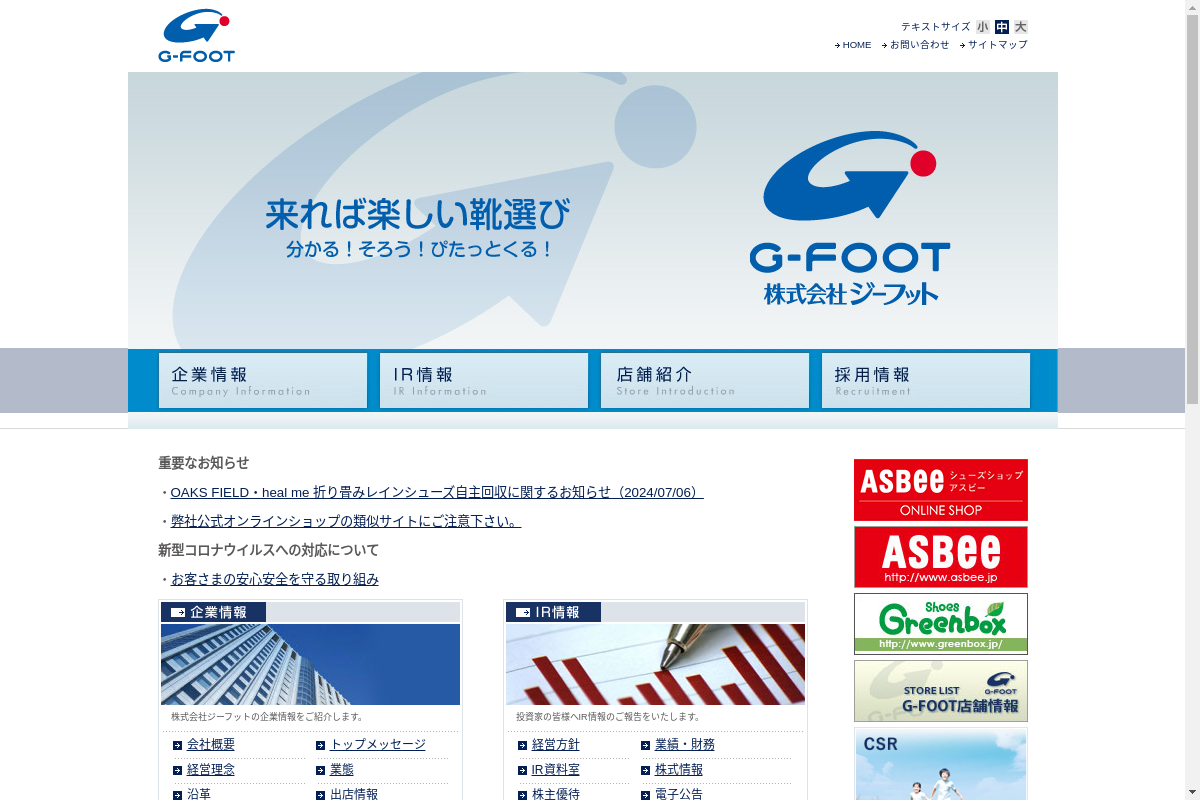Click the red ASBee asbee.jp banner
1200x800 pixels.
click(941, 557)
